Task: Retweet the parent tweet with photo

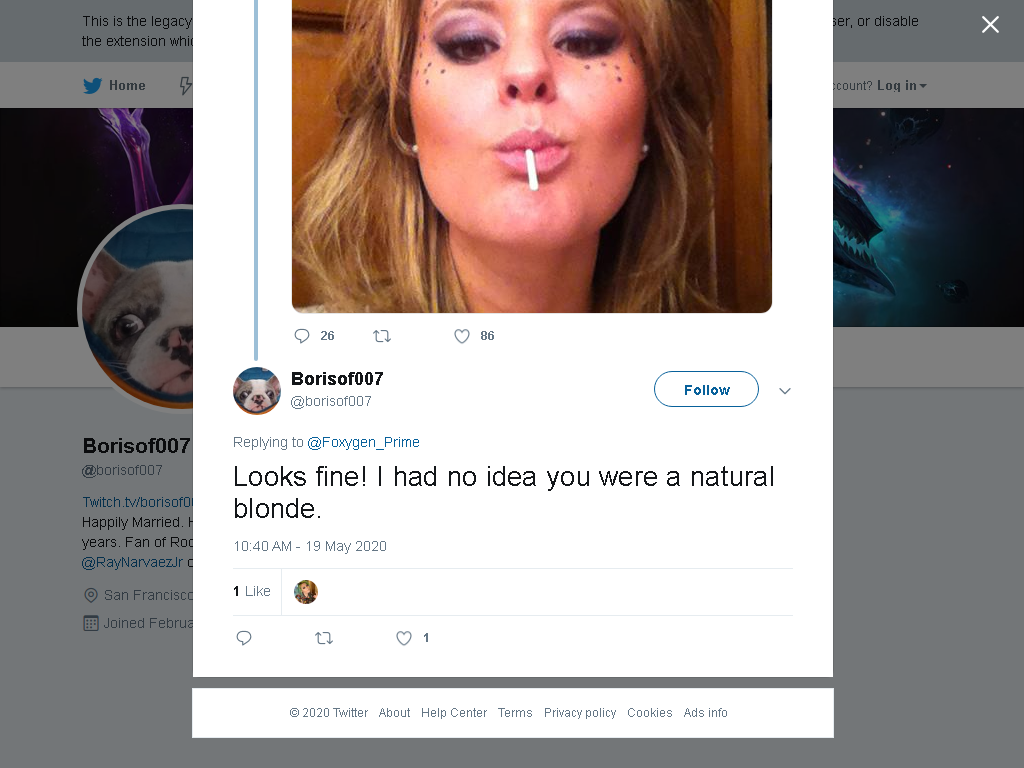Action: pyautogui.click(x=381, y=336)
